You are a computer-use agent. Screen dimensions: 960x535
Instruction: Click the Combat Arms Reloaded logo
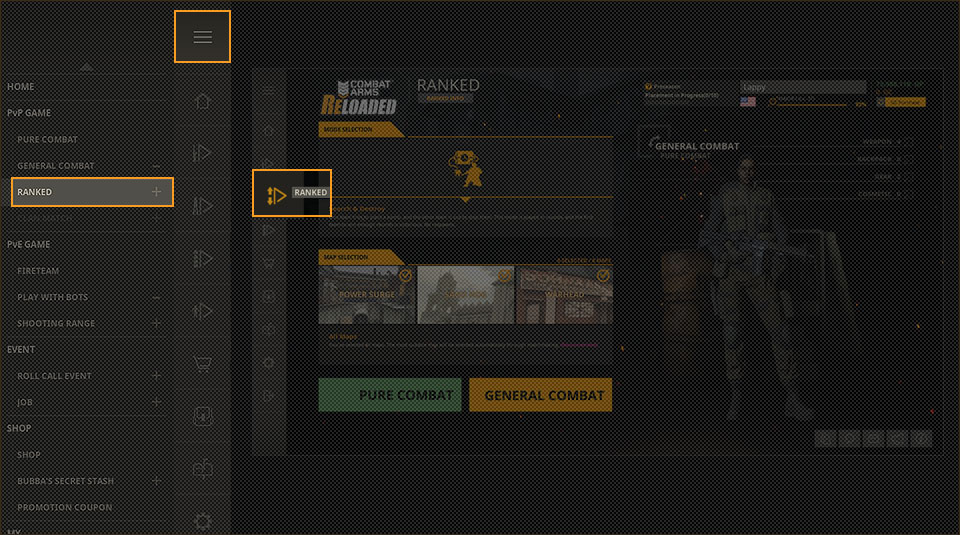pyautogui.click(x=359, y=97)
